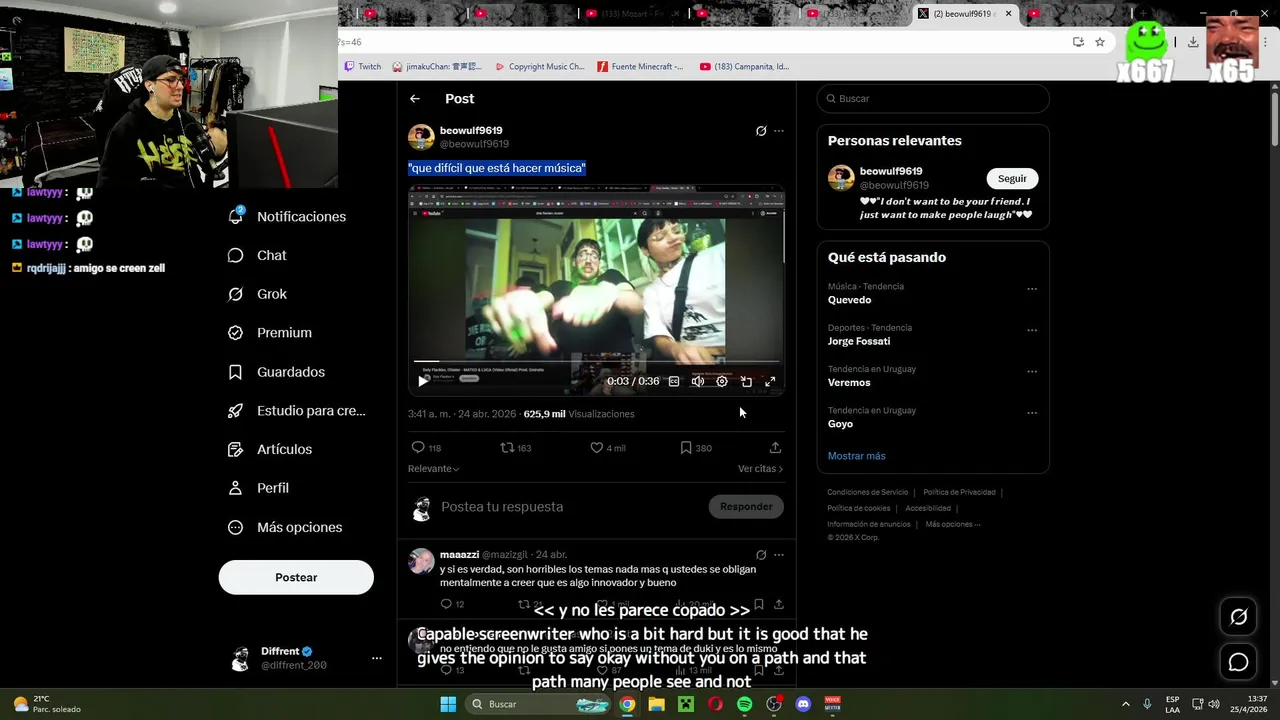Play the embedded video
1280x720 pixels.
coord(423,381)
